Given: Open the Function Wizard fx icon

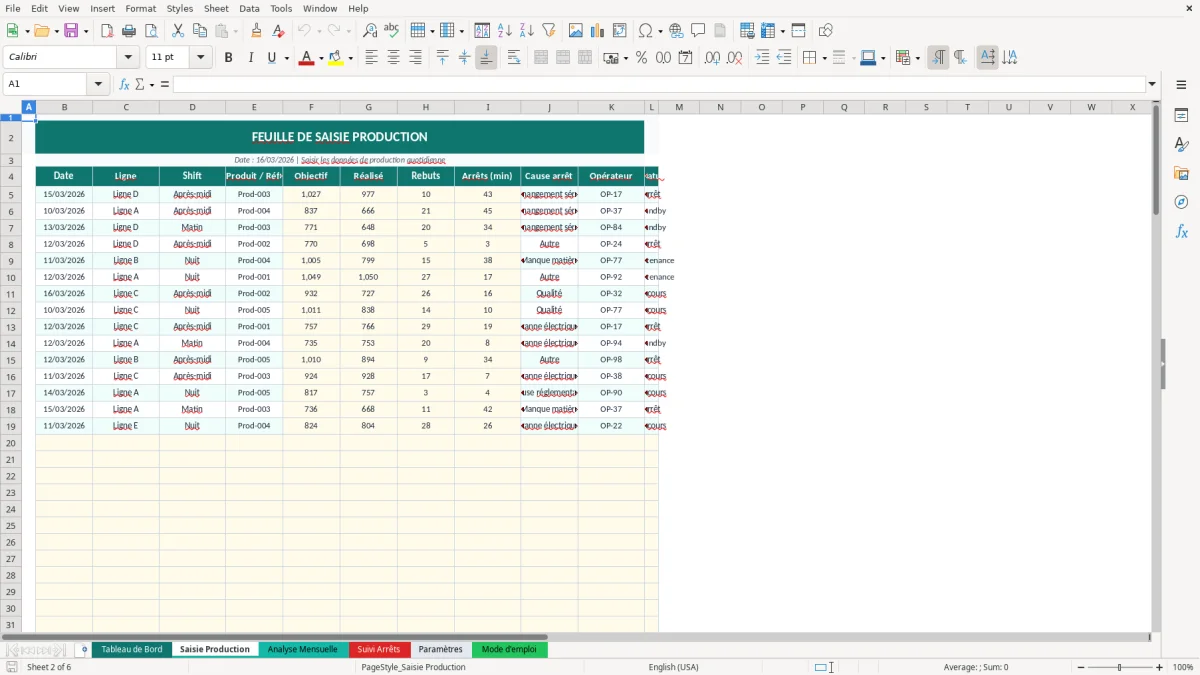Looking at the screenshot, I should coord(124,84).
